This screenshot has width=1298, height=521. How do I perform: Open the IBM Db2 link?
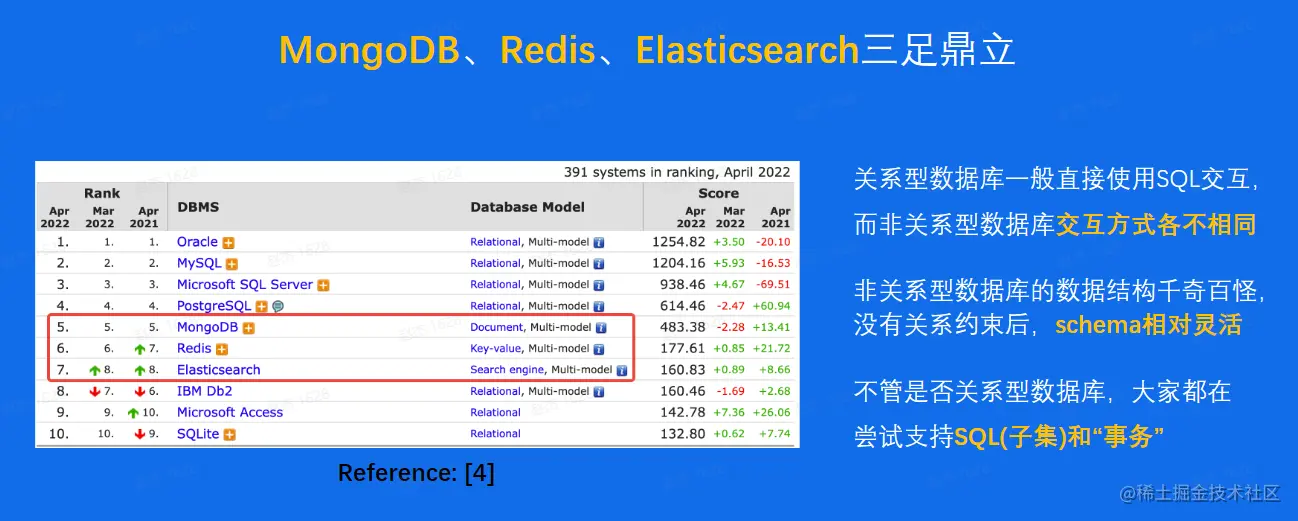click(x=204, y=391)
